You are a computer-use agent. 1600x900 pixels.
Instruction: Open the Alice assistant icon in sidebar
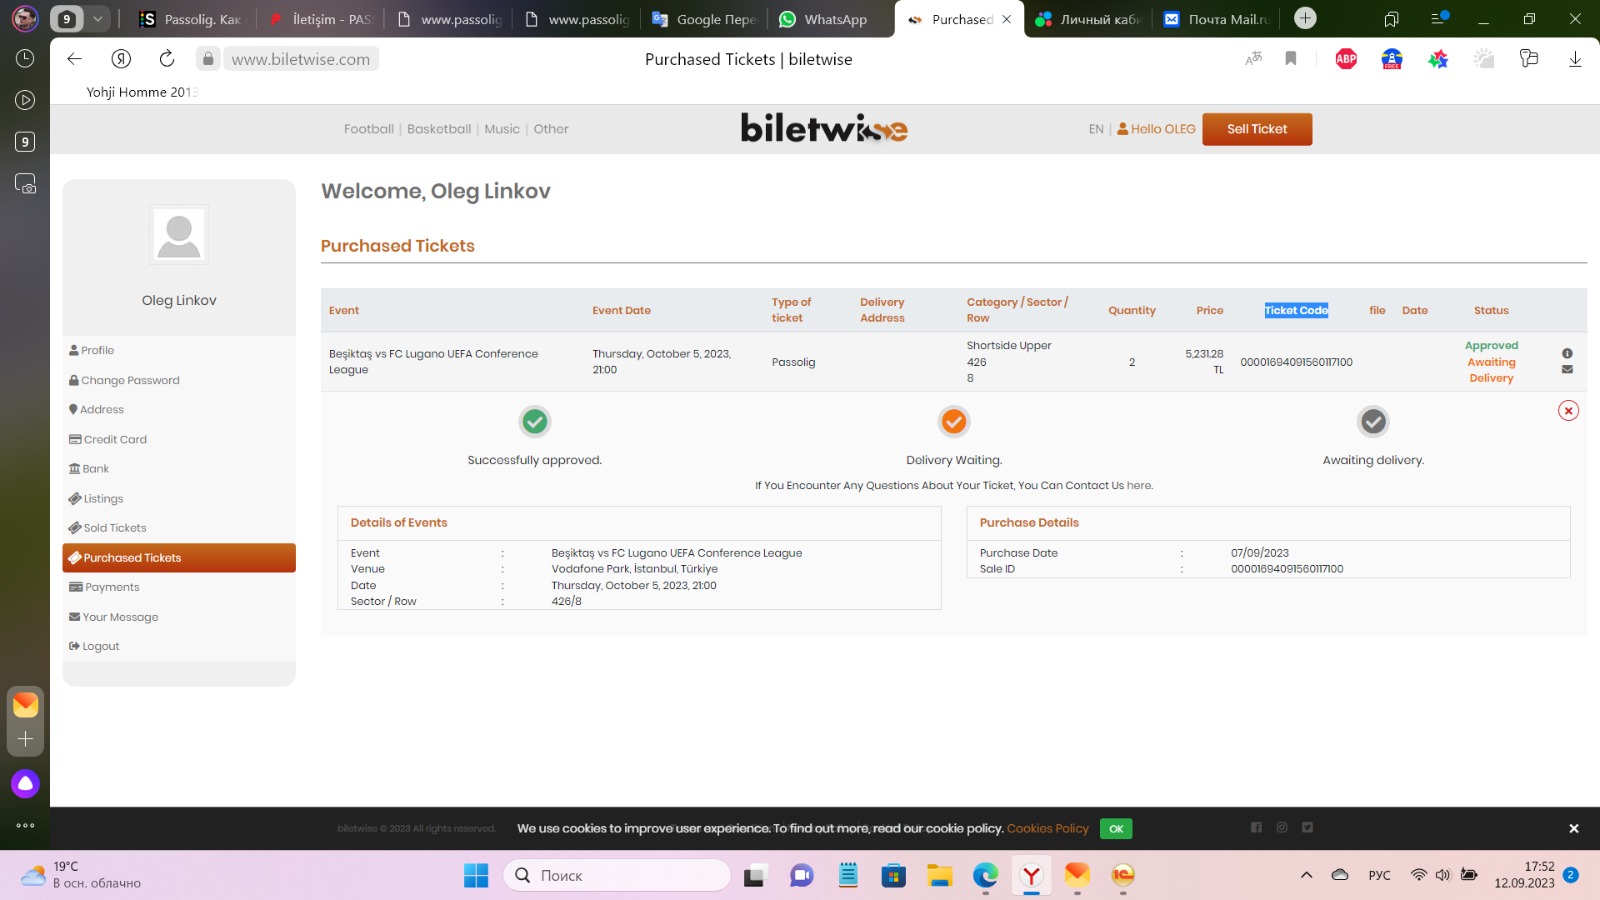click(x=25, y=784)
